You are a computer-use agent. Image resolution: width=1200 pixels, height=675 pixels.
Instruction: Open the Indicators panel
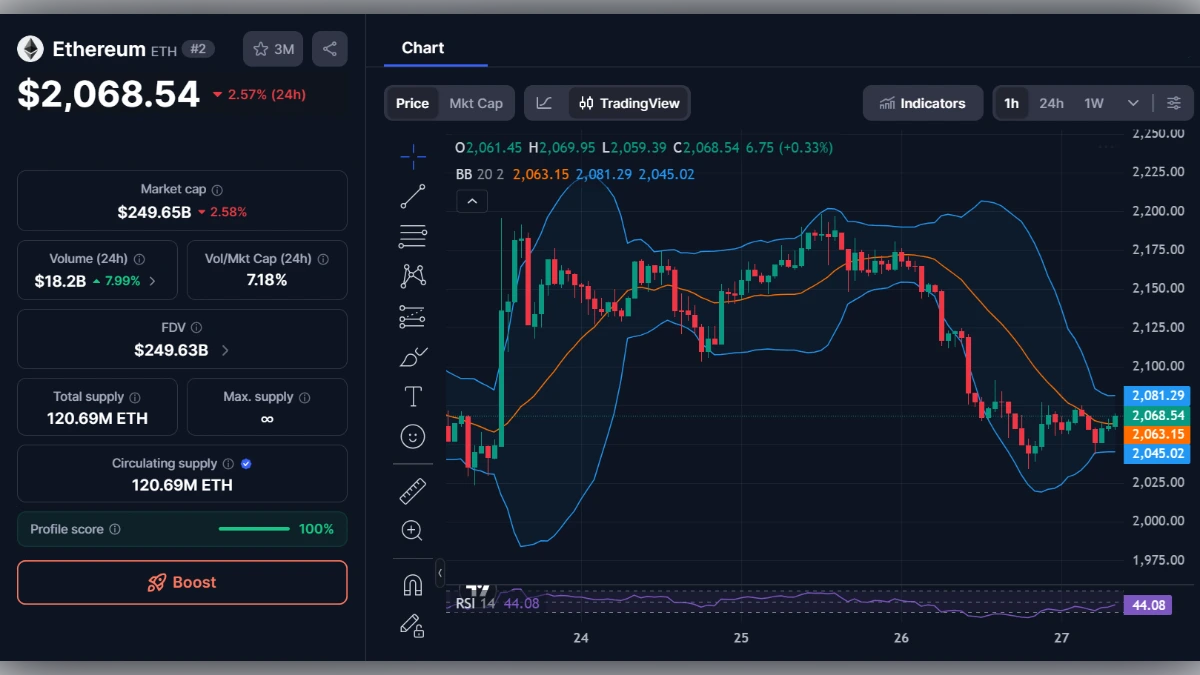[922, 102]
